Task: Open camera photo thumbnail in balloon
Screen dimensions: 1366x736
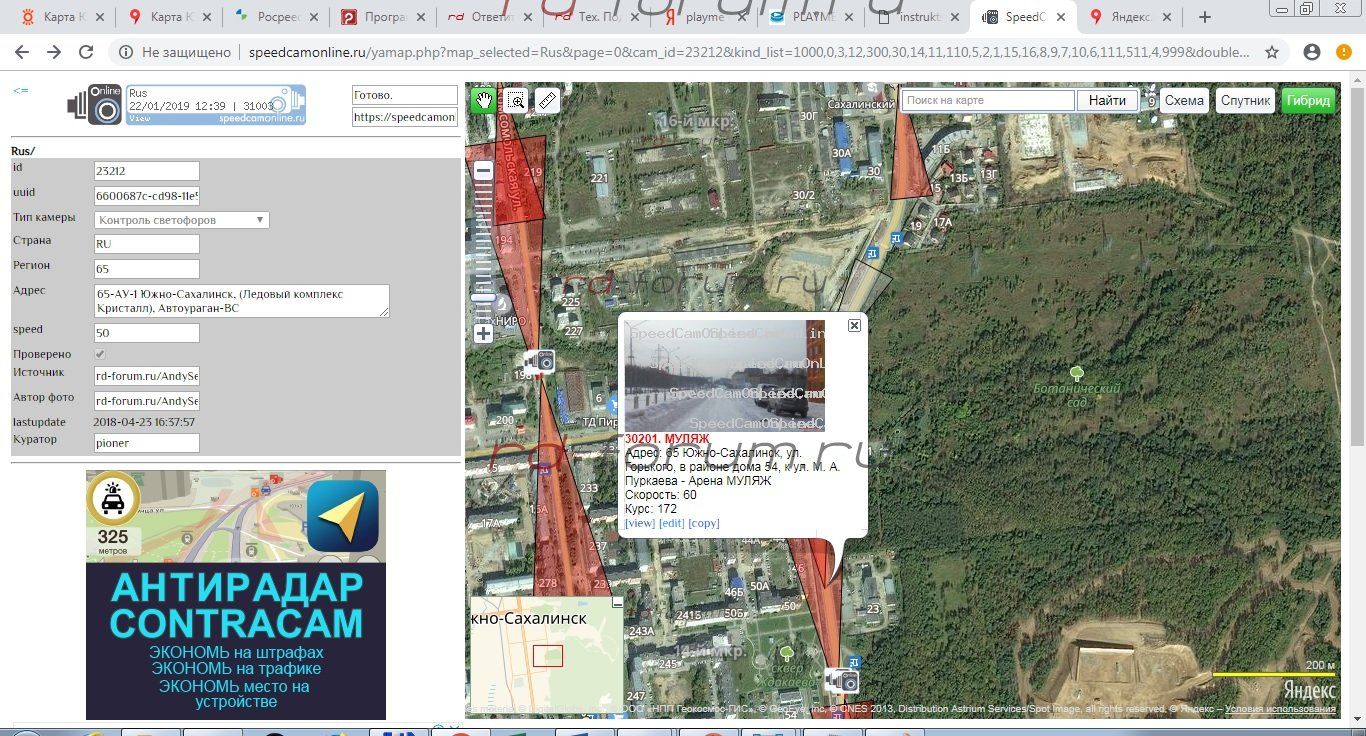Action: (724, 376)
